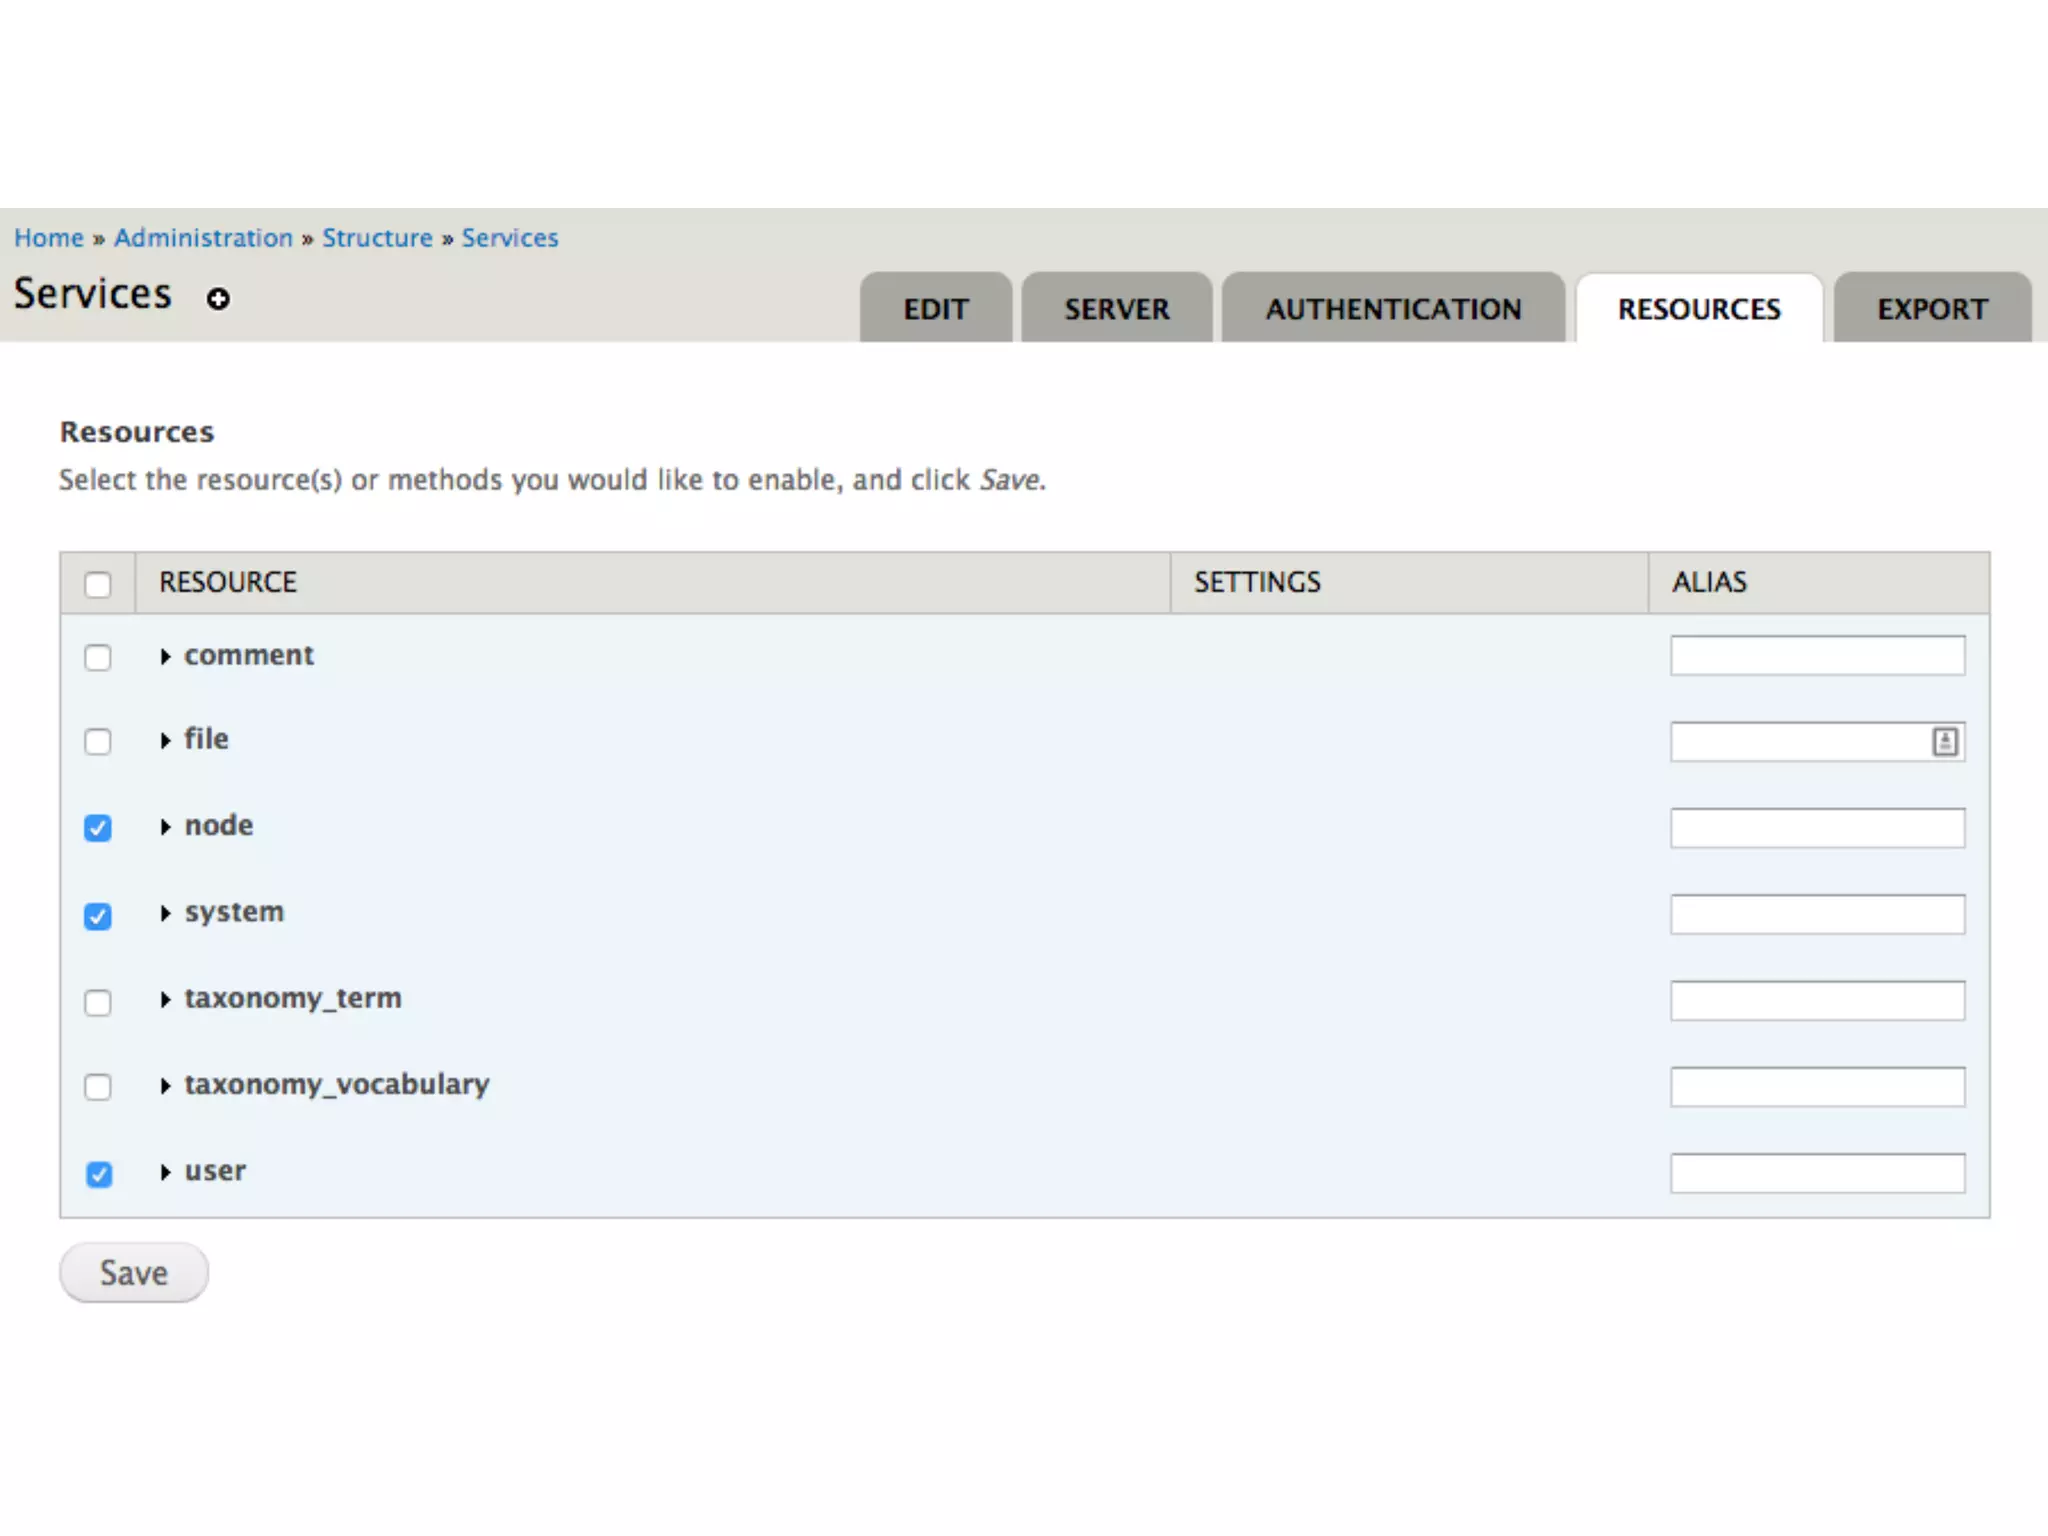Disable the user resource checkbox
2048x1536 pixels.
(99, 1174)
